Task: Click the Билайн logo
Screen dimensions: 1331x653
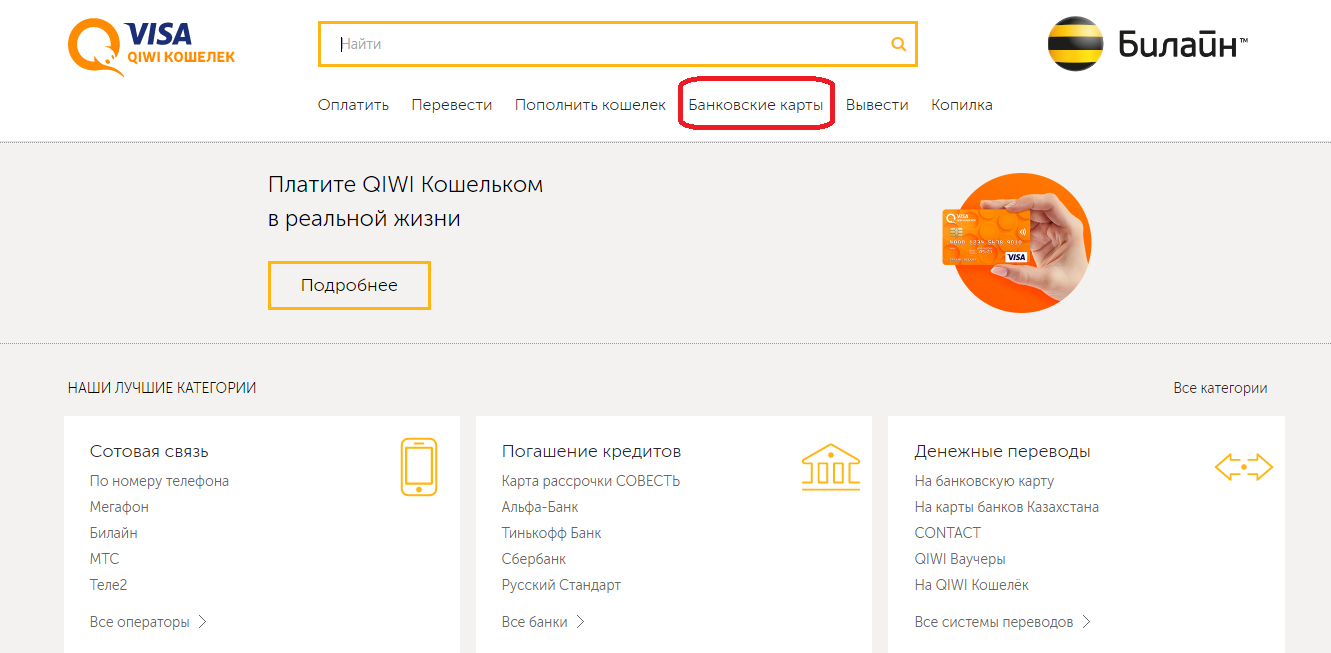Action: 1147,44
